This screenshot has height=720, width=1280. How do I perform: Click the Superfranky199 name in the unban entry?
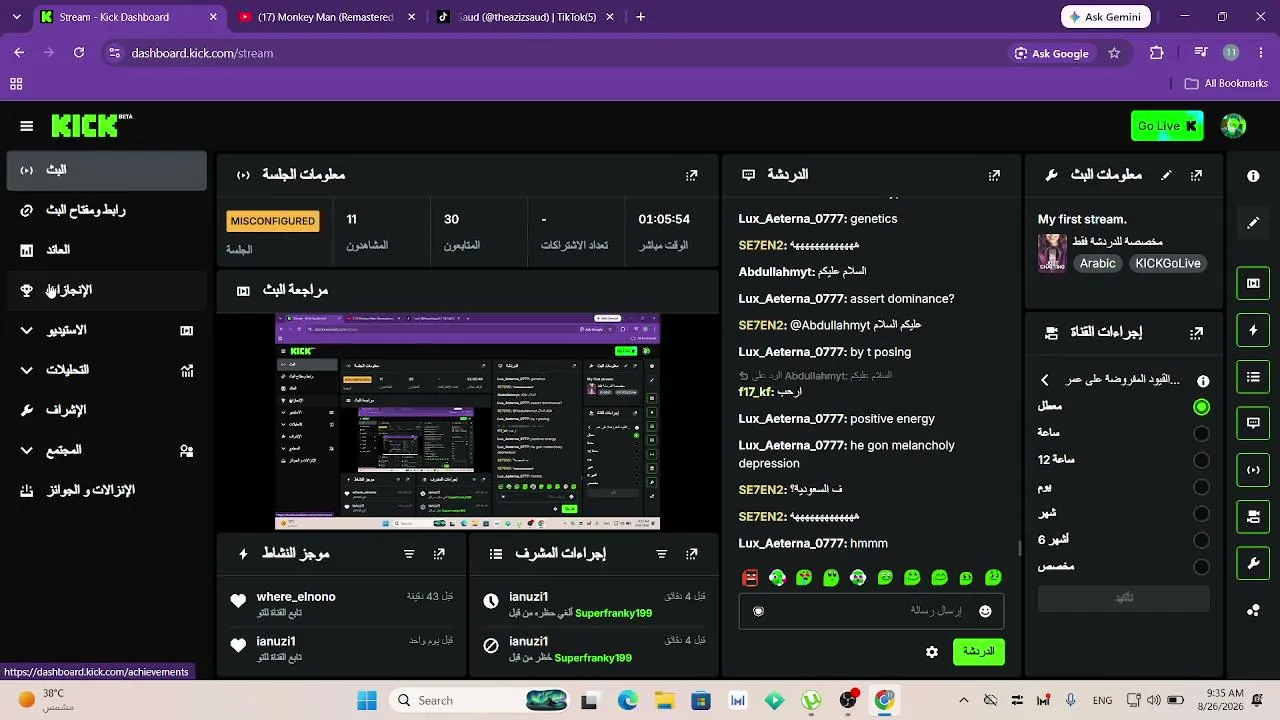coord(614,613)
